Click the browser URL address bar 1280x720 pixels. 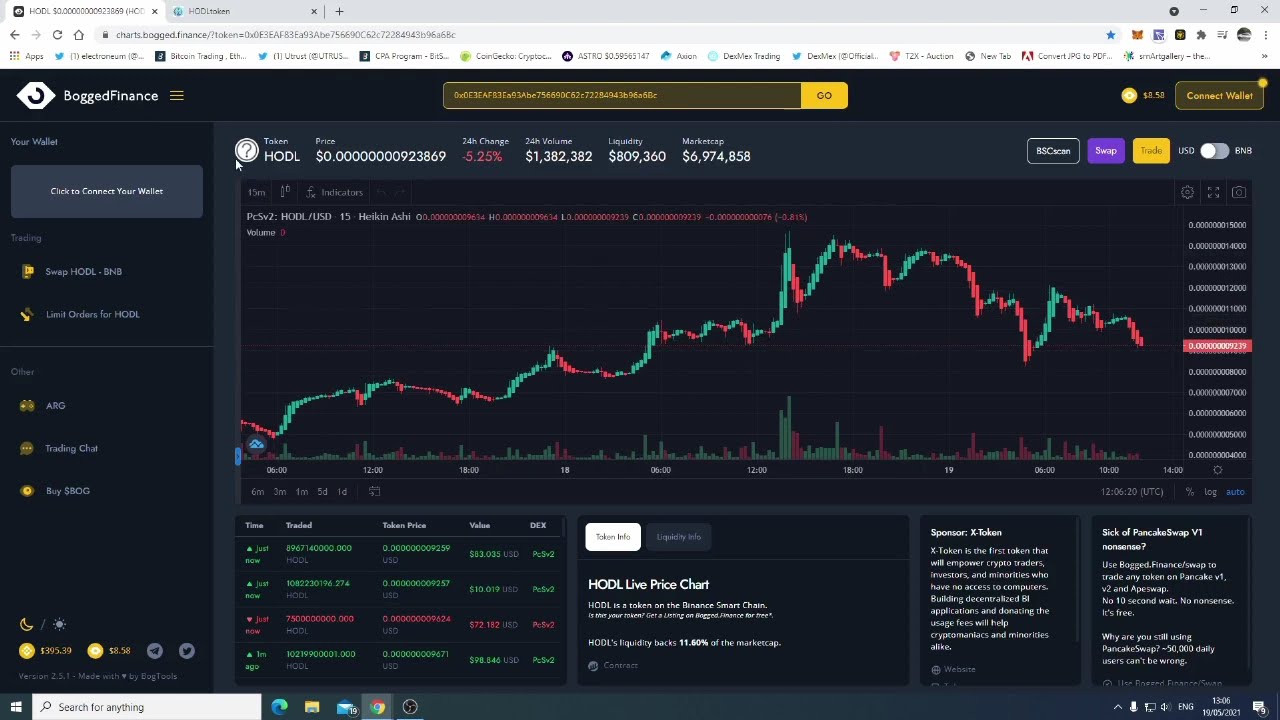point(600,35)
